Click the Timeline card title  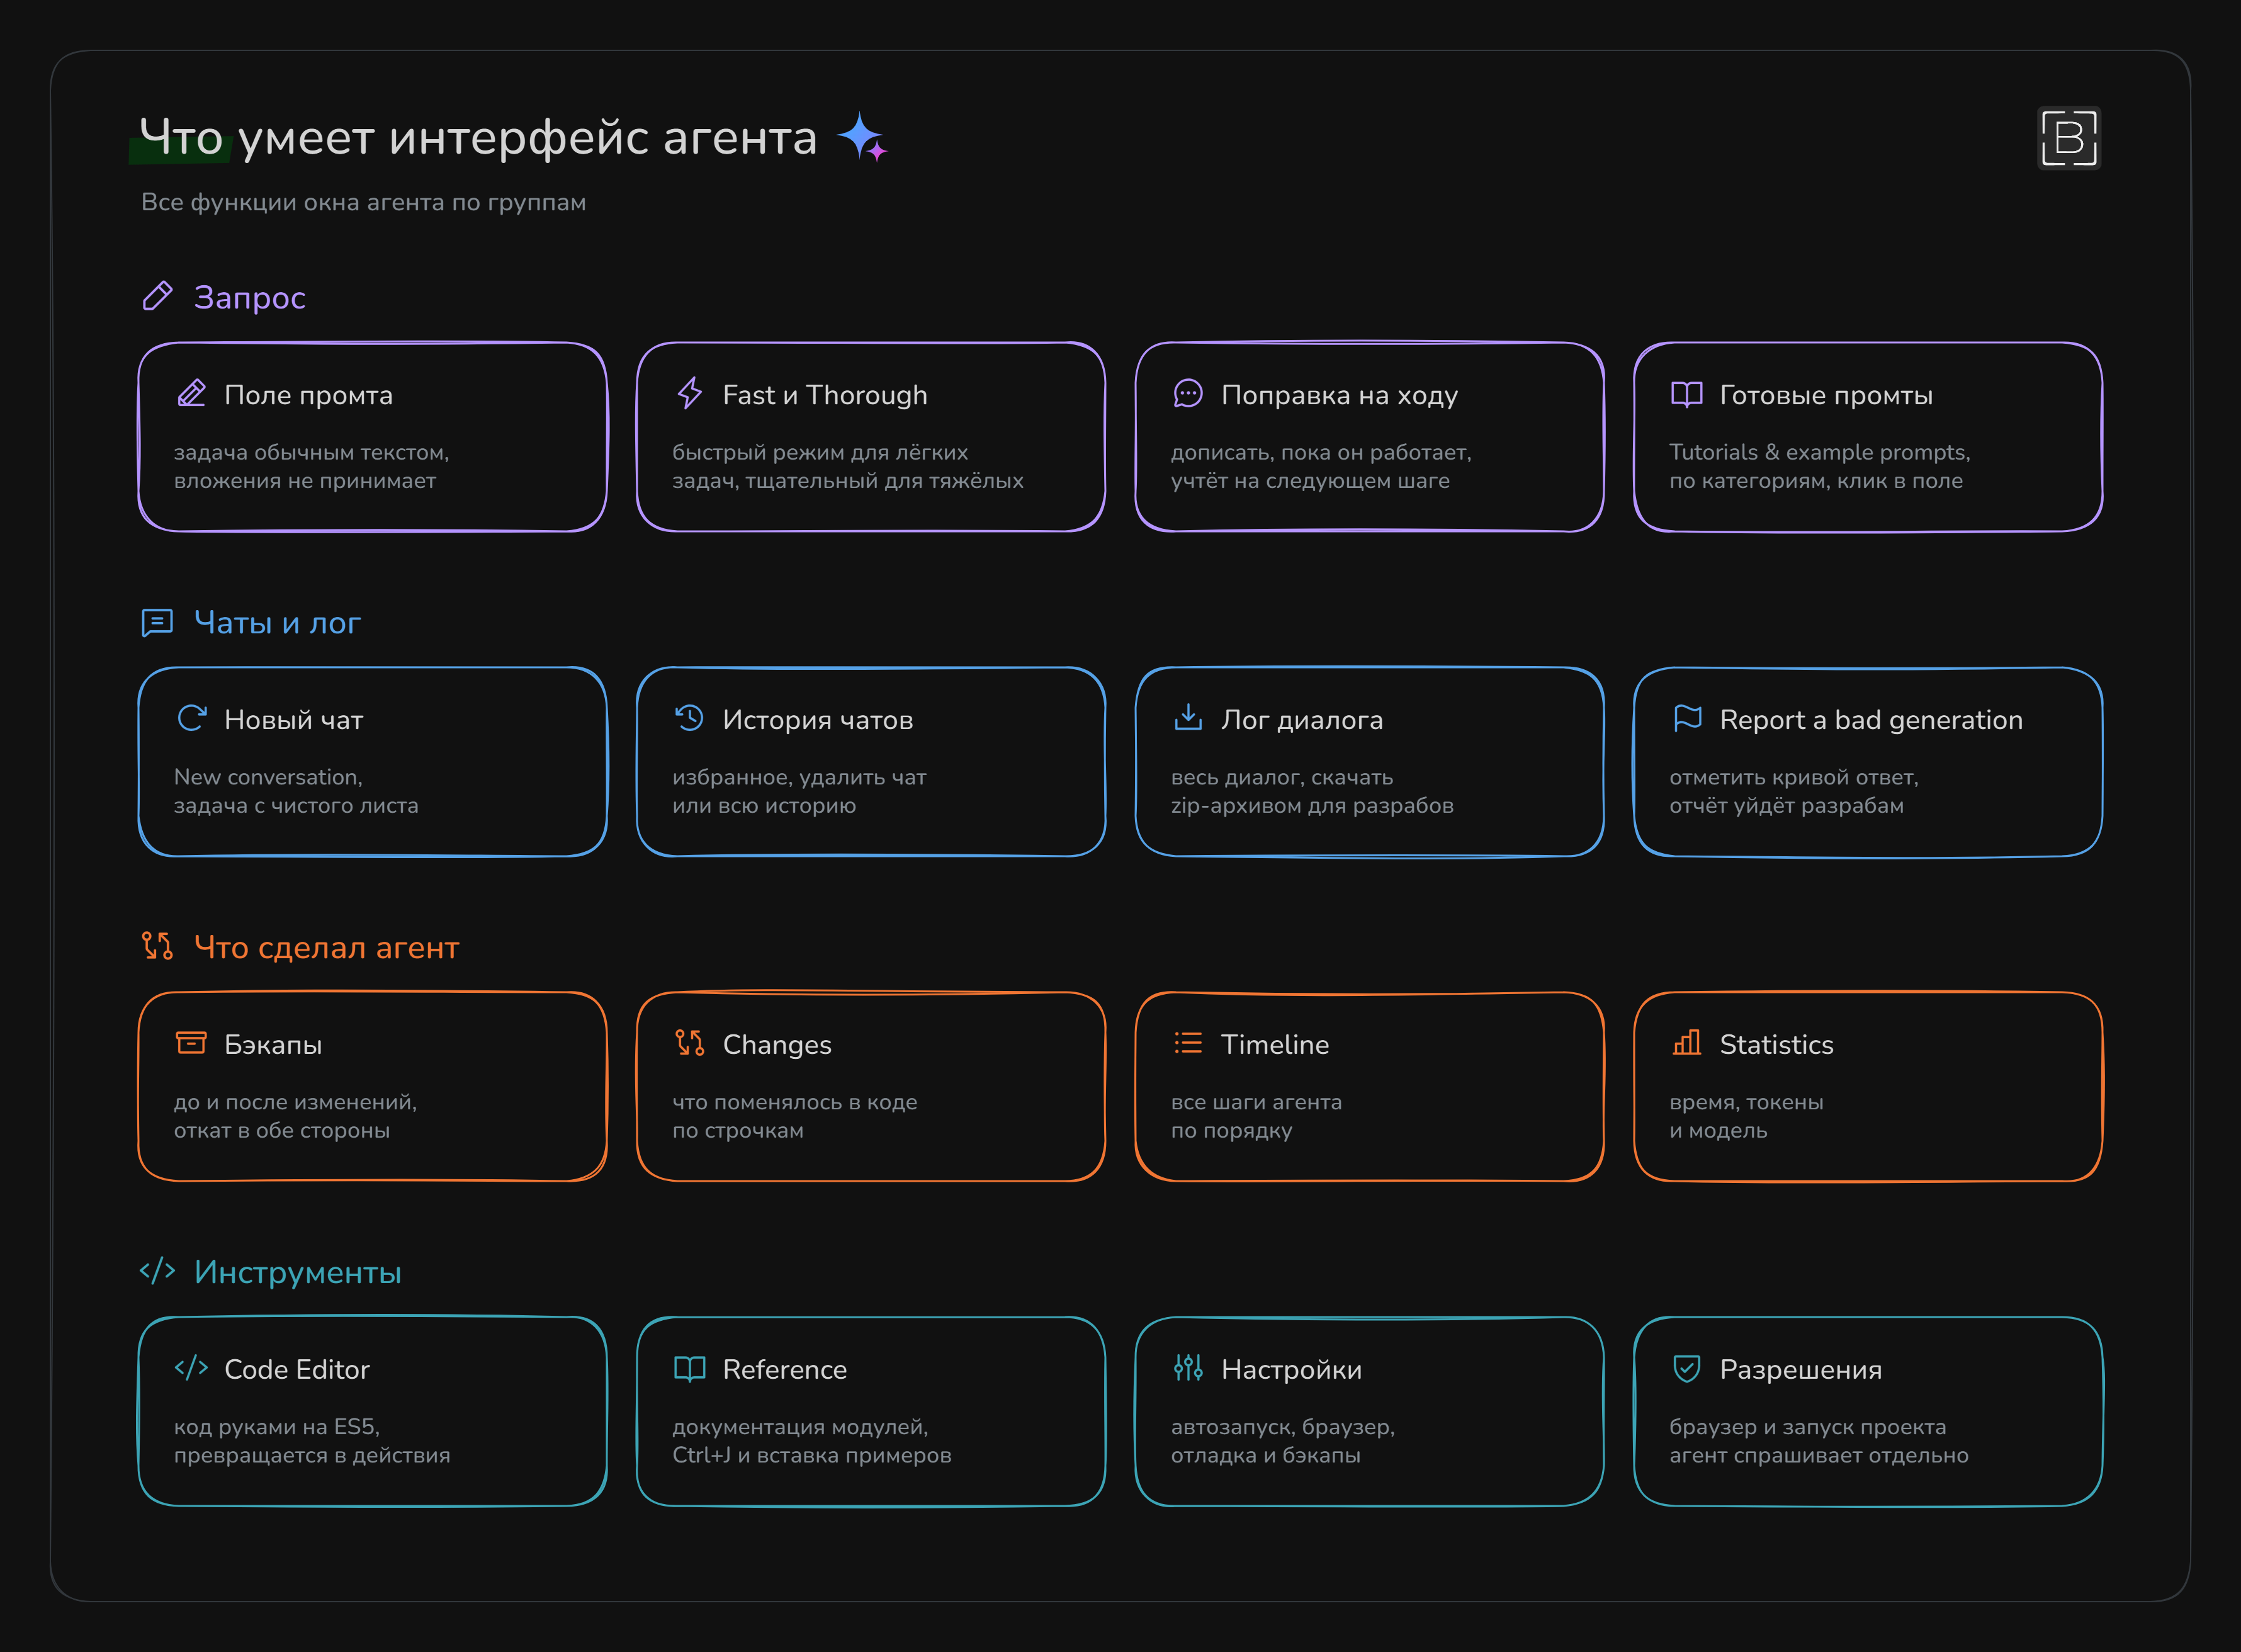click(x=1275, y=1044)
